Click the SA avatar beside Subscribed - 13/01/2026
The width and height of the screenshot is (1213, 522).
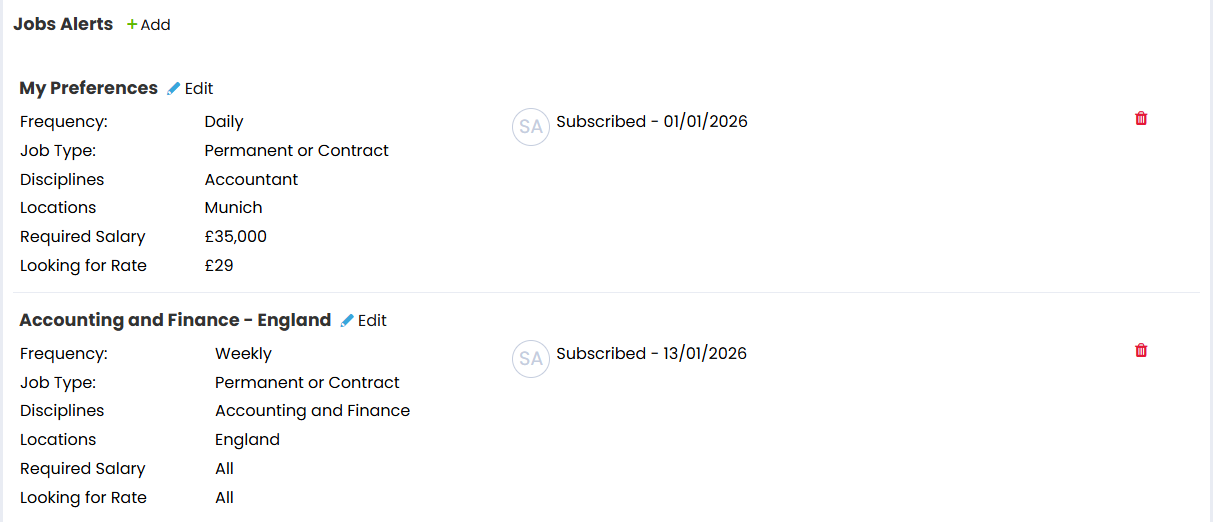point(531,359)
